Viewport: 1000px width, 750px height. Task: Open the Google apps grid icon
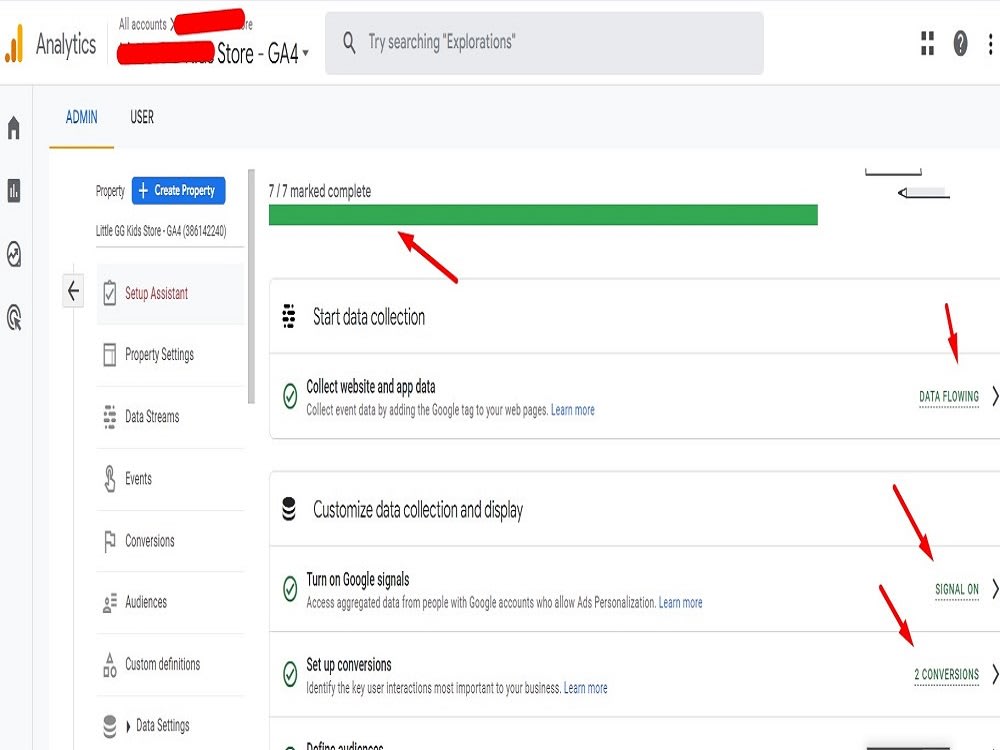pyautogui.click(x=928, y=43)
